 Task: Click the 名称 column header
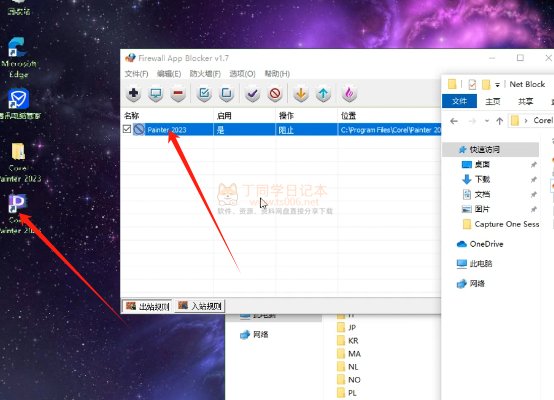pos(167,116)
